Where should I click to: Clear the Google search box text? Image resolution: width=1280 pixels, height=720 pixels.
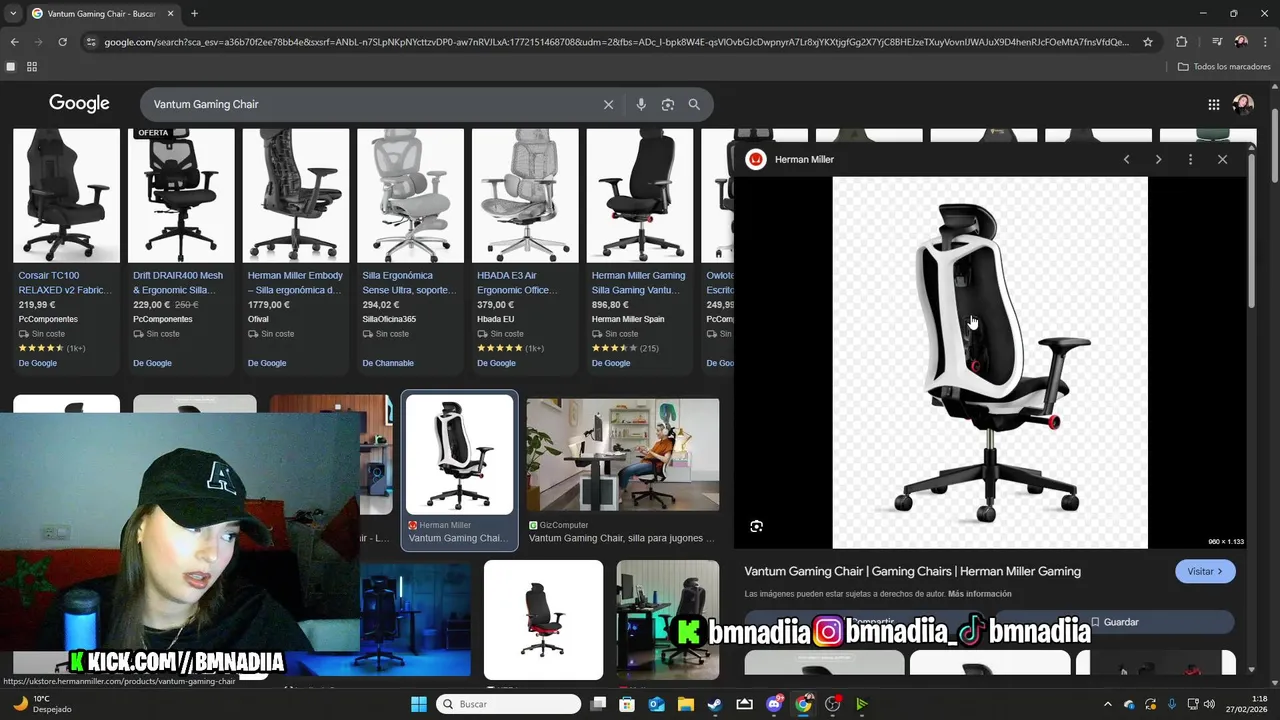[x=608, y=104]
